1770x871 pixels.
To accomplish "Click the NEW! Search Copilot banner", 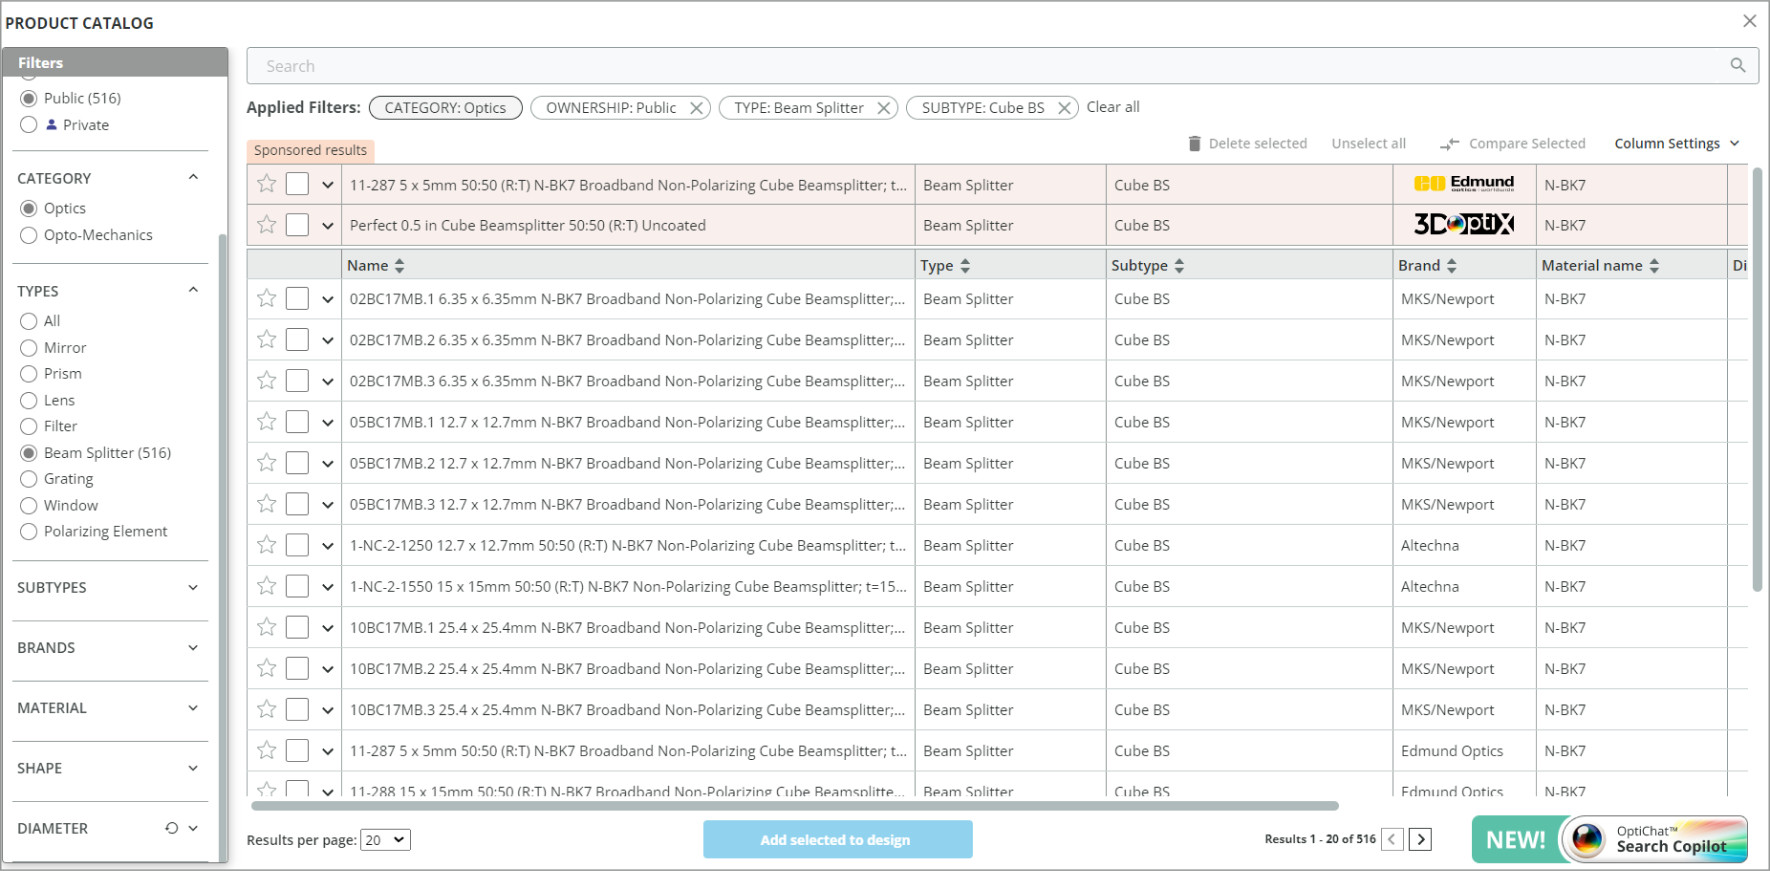I will 1609,839.
